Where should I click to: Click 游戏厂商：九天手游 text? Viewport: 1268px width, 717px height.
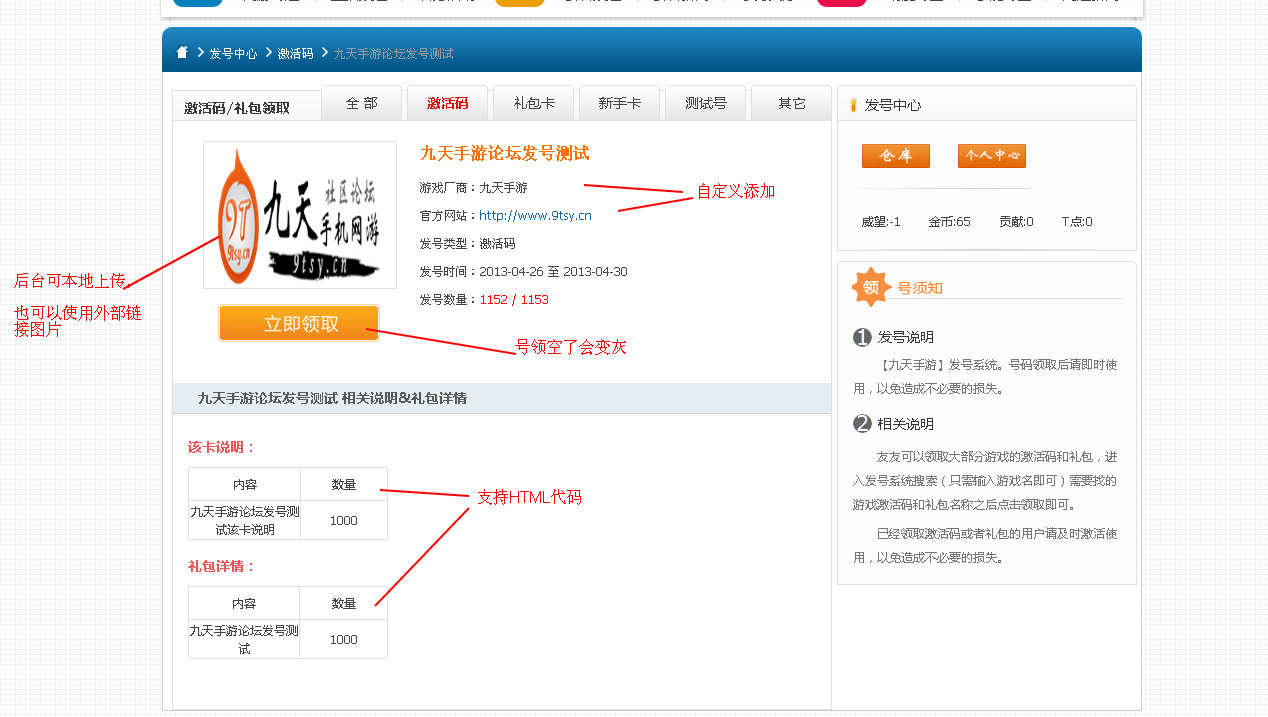(x=474, y=188)
